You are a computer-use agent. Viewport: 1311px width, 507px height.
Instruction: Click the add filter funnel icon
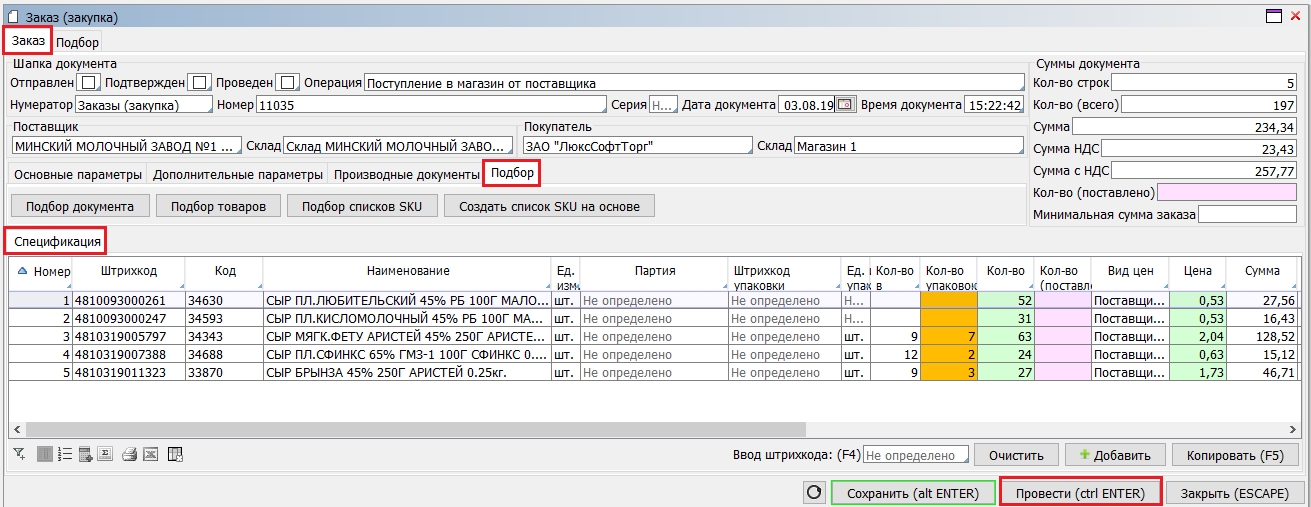[x=19, y=455]
